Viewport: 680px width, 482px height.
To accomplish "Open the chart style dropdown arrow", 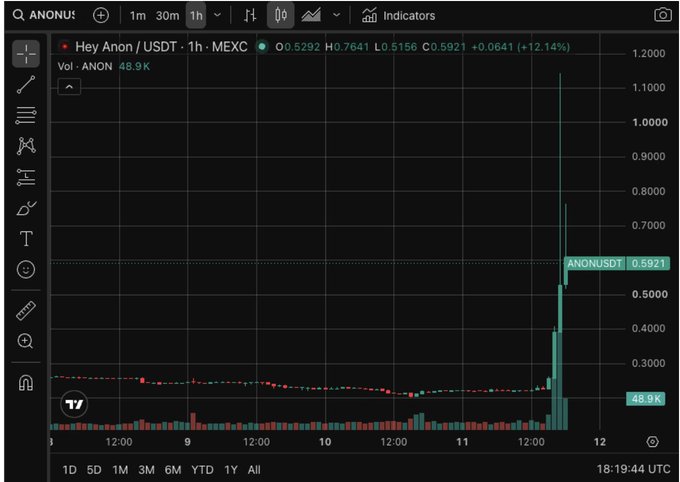I will (336, 15).
